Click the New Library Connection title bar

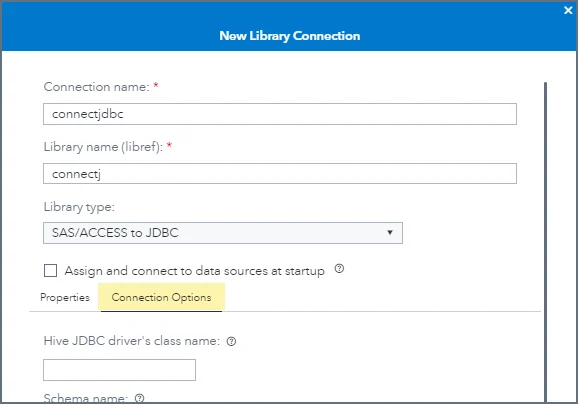[x=289, y=36]
